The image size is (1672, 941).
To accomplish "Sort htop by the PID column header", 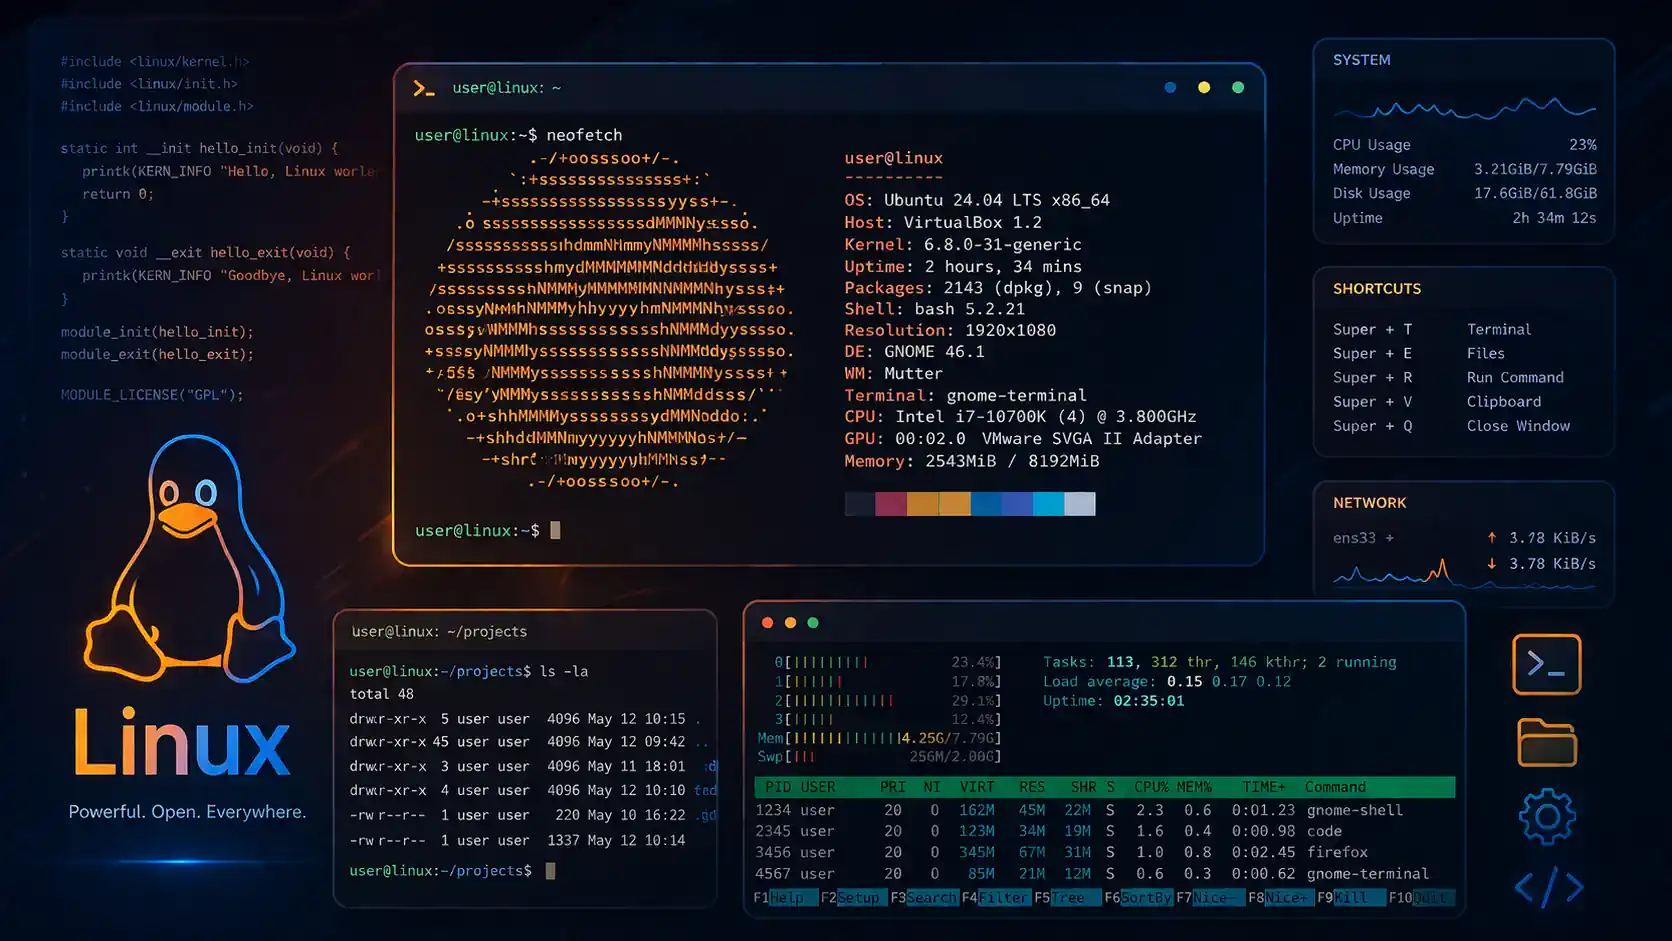I will pos(777,787).
